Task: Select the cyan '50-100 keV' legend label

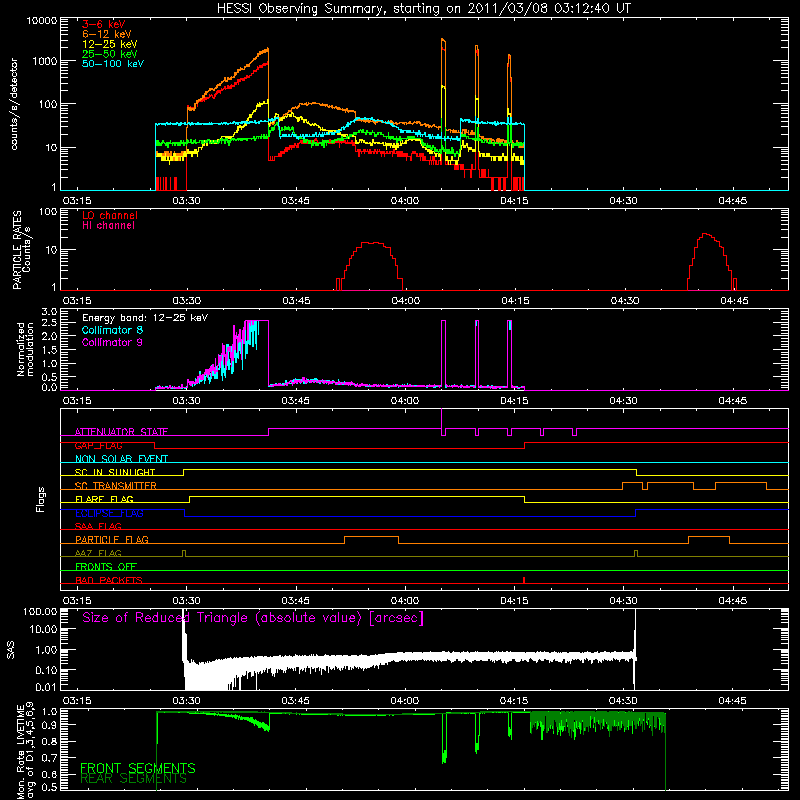Action: point(113,64)
